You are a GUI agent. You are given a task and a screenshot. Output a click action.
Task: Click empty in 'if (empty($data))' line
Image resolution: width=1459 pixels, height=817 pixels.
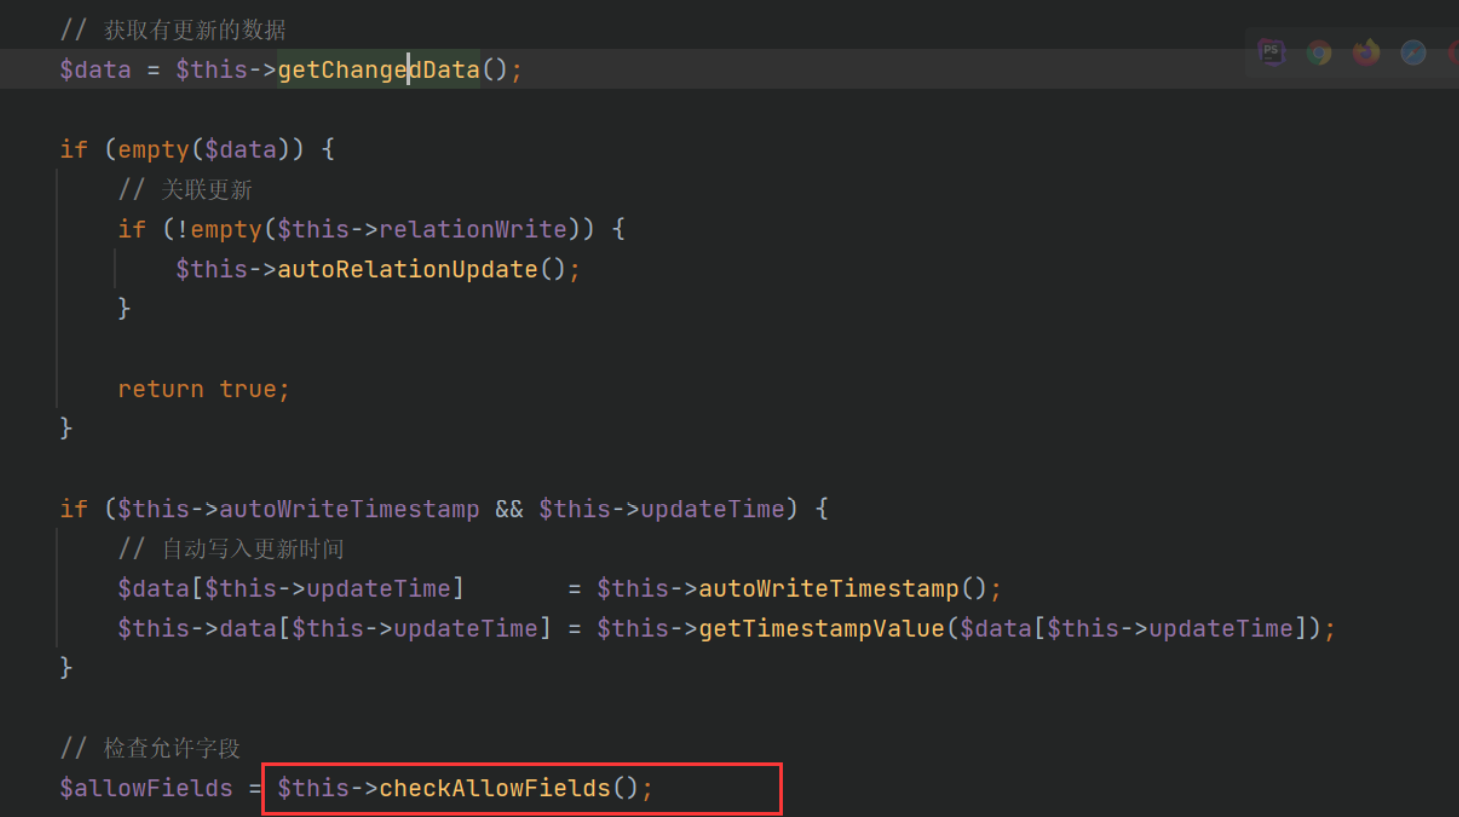tap(154, 150)
